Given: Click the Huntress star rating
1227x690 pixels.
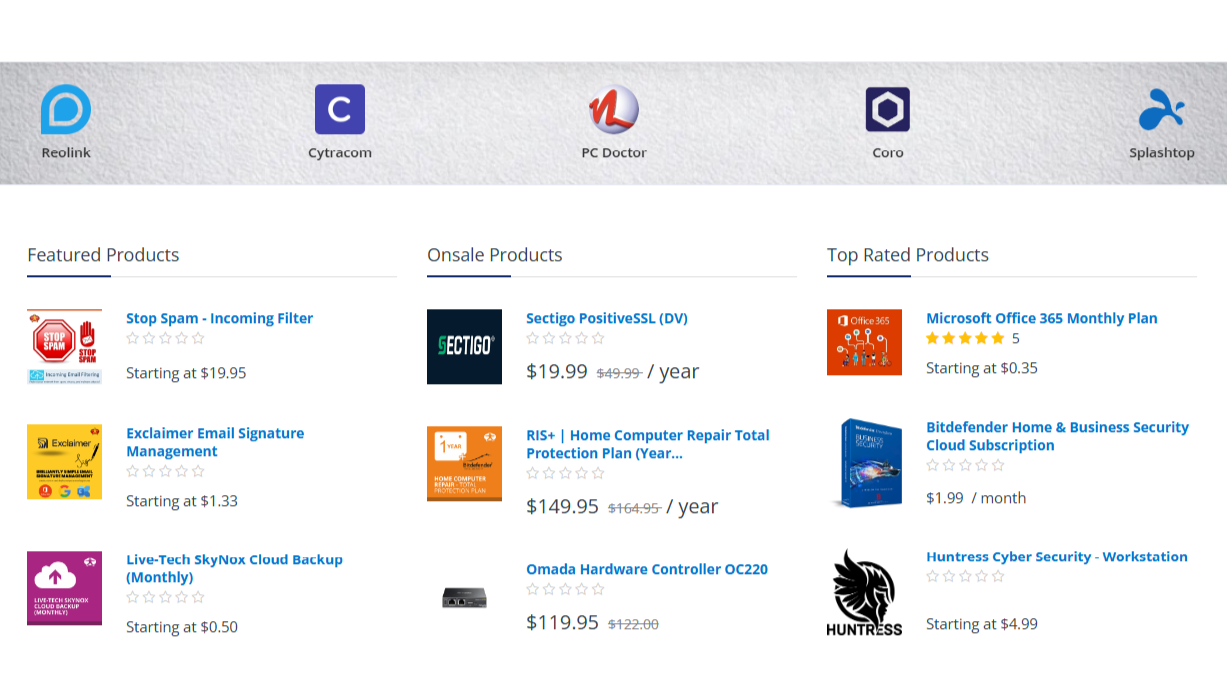Looking at the screenshot, I should [965, 576].
